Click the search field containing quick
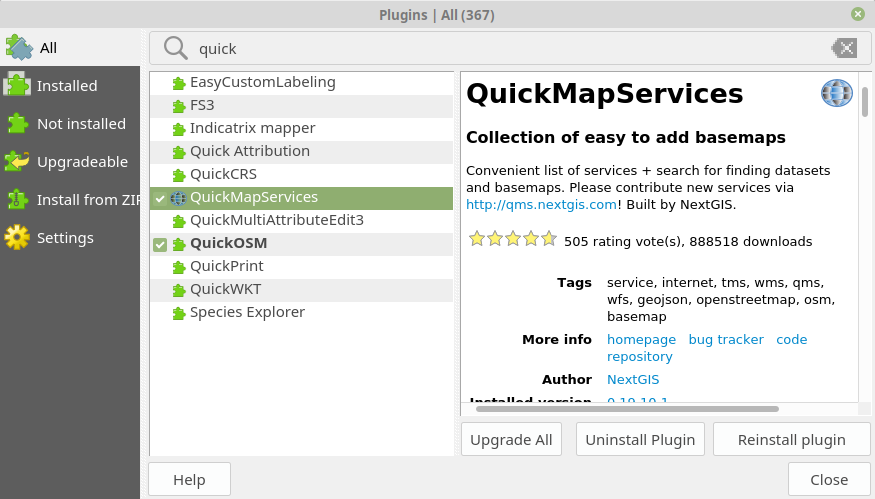Screen dimensions: 875x499 [510, 48]
